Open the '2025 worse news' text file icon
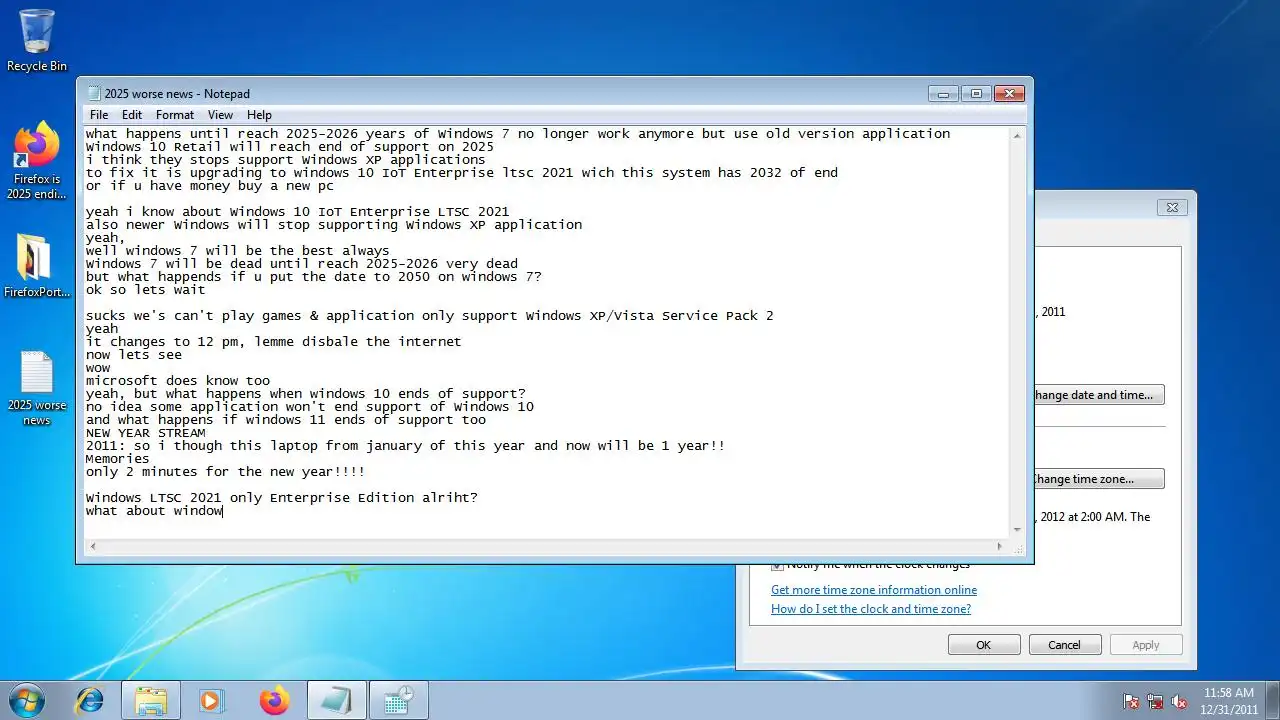1280x720 pixels. (37, 388)
